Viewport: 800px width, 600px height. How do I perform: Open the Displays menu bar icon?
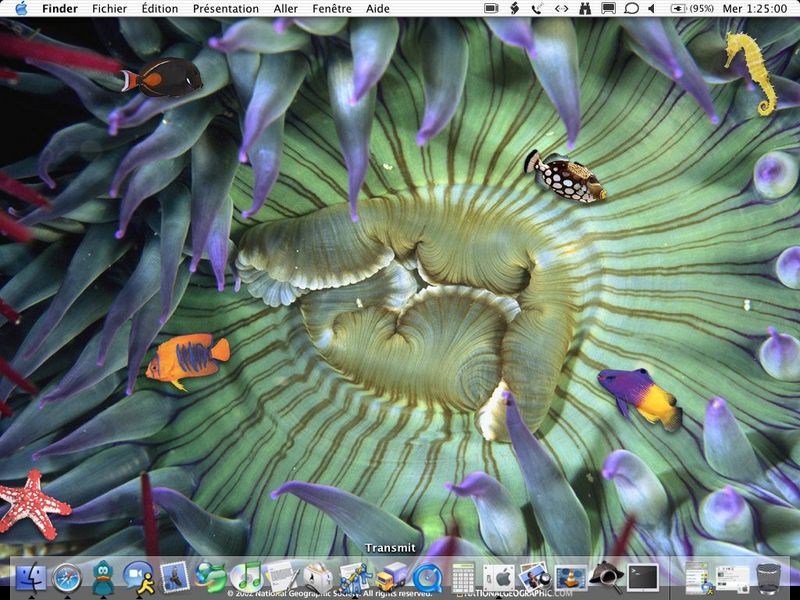point(608,8)
